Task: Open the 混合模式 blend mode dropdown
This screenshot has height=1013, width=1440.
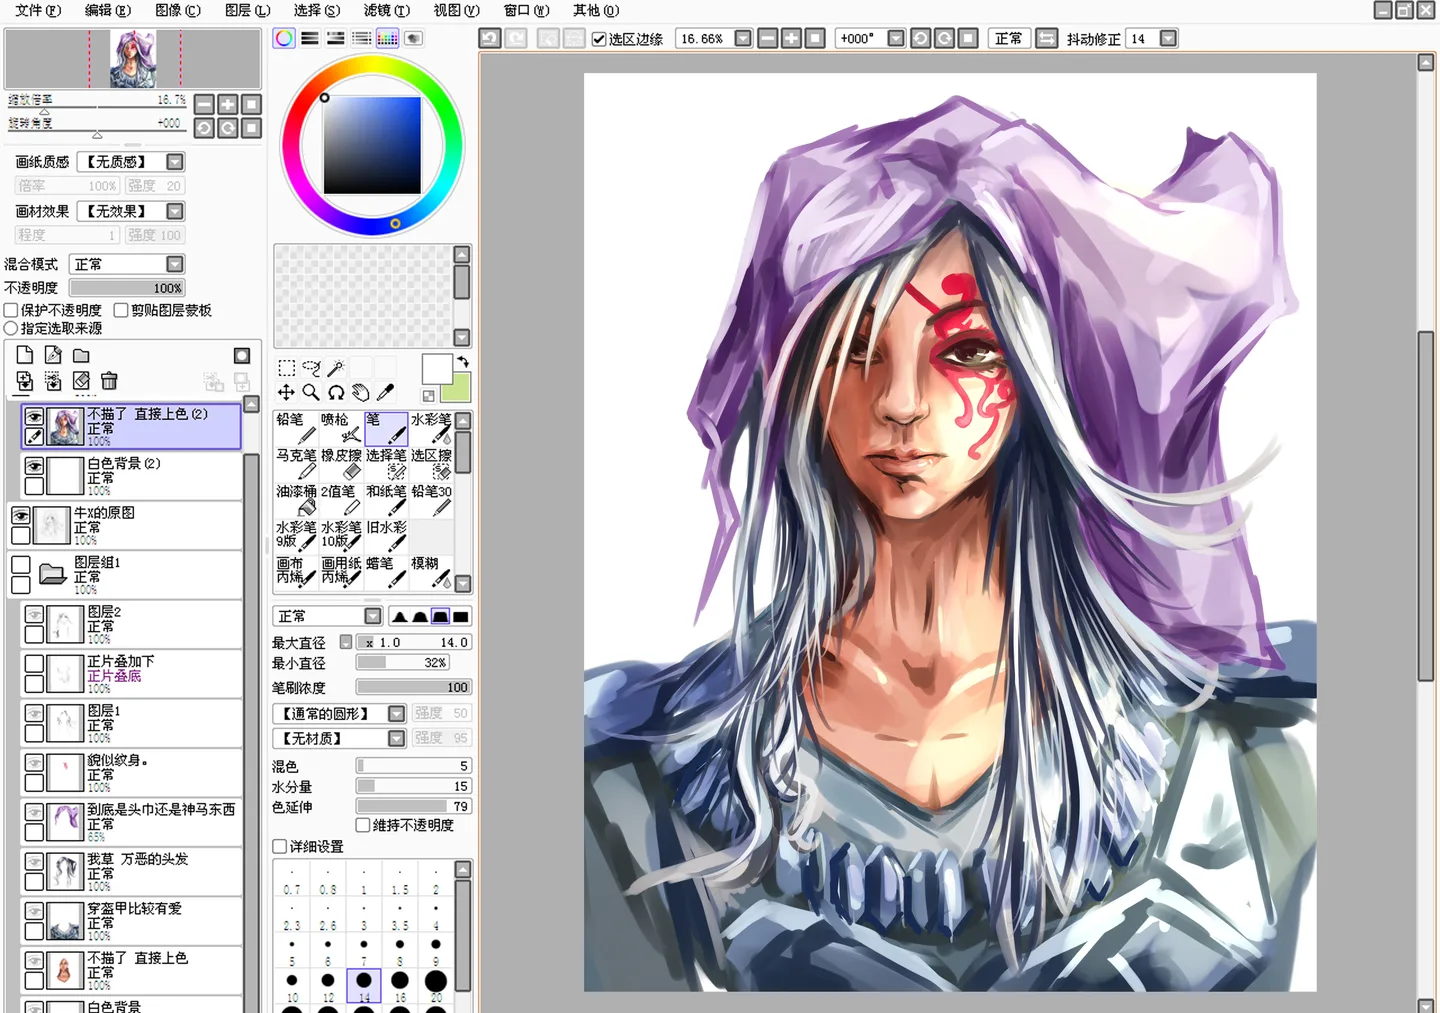Action: (x=175, y=264)
